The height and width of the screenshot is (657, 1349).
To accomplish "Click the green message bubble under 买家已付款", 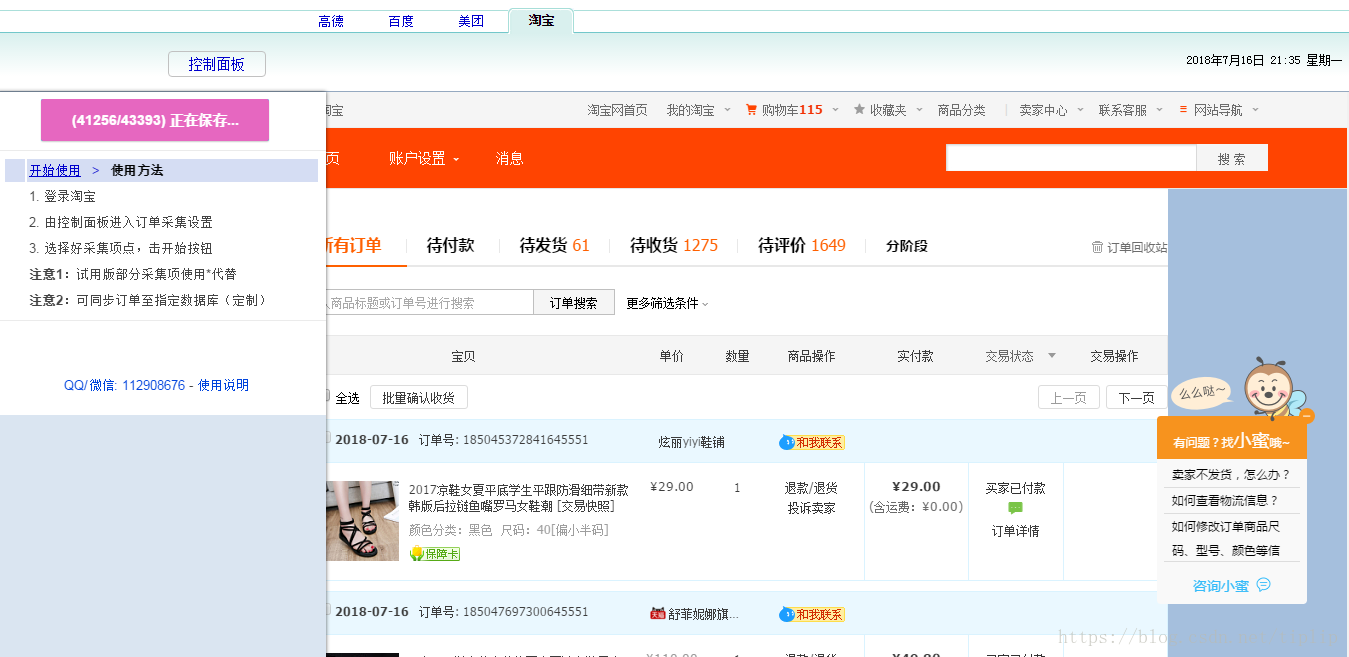I will (x=1015, y=508).
